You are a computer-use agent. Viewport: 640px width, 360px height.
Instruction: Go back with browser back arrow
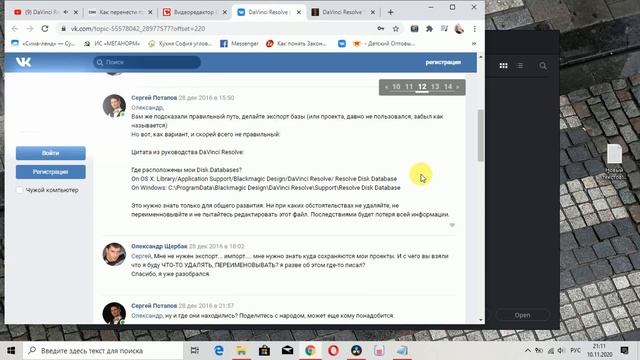15,29
